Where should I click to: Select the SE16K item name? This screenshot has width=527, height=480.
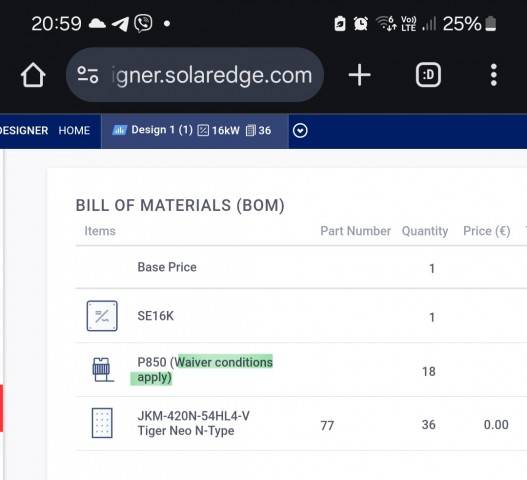point(156,316)
